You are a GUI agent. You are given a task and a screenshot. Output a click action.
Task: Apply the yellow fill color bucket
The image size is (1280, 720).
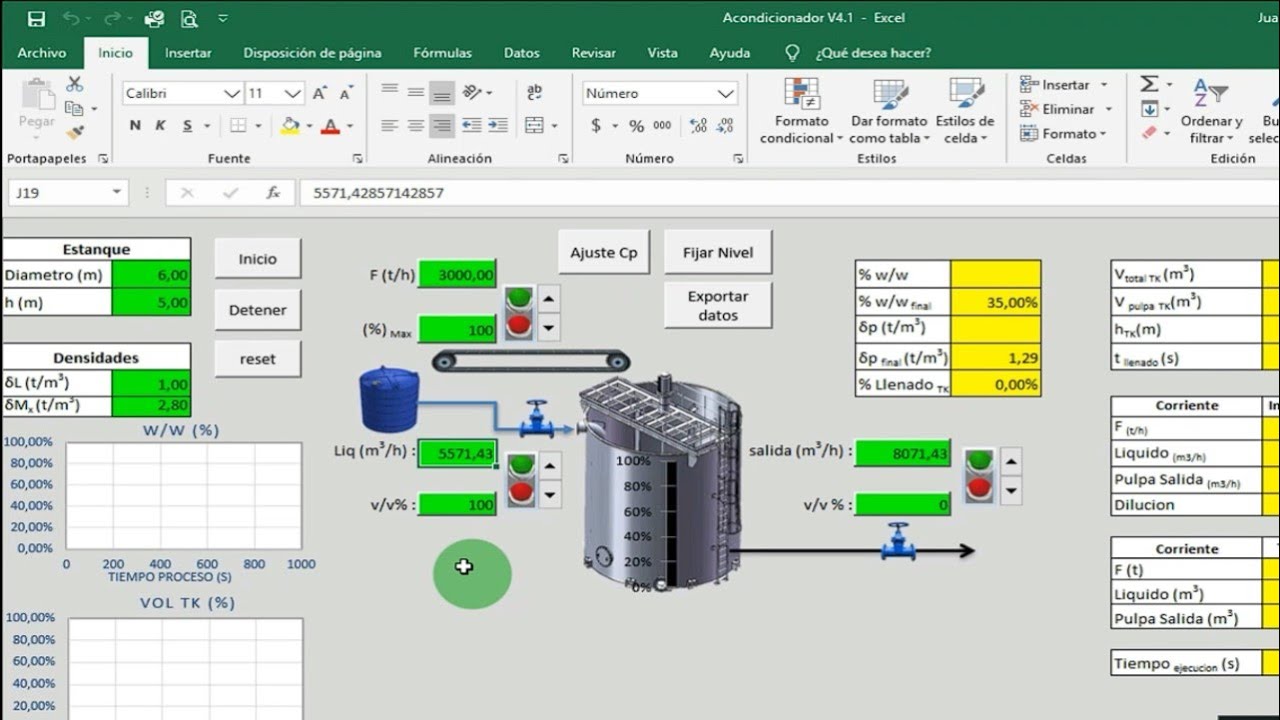(290, 126)
